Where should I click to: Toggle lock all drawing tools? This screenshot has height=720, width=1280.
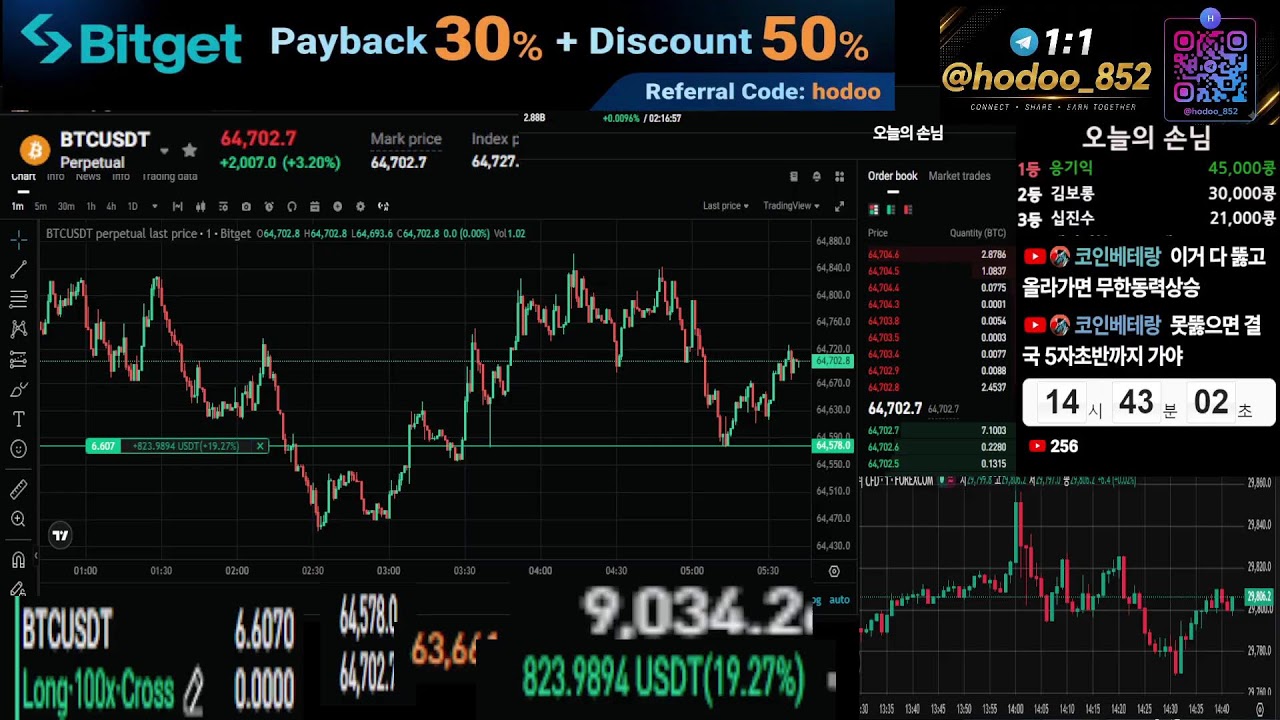(18, 590)
